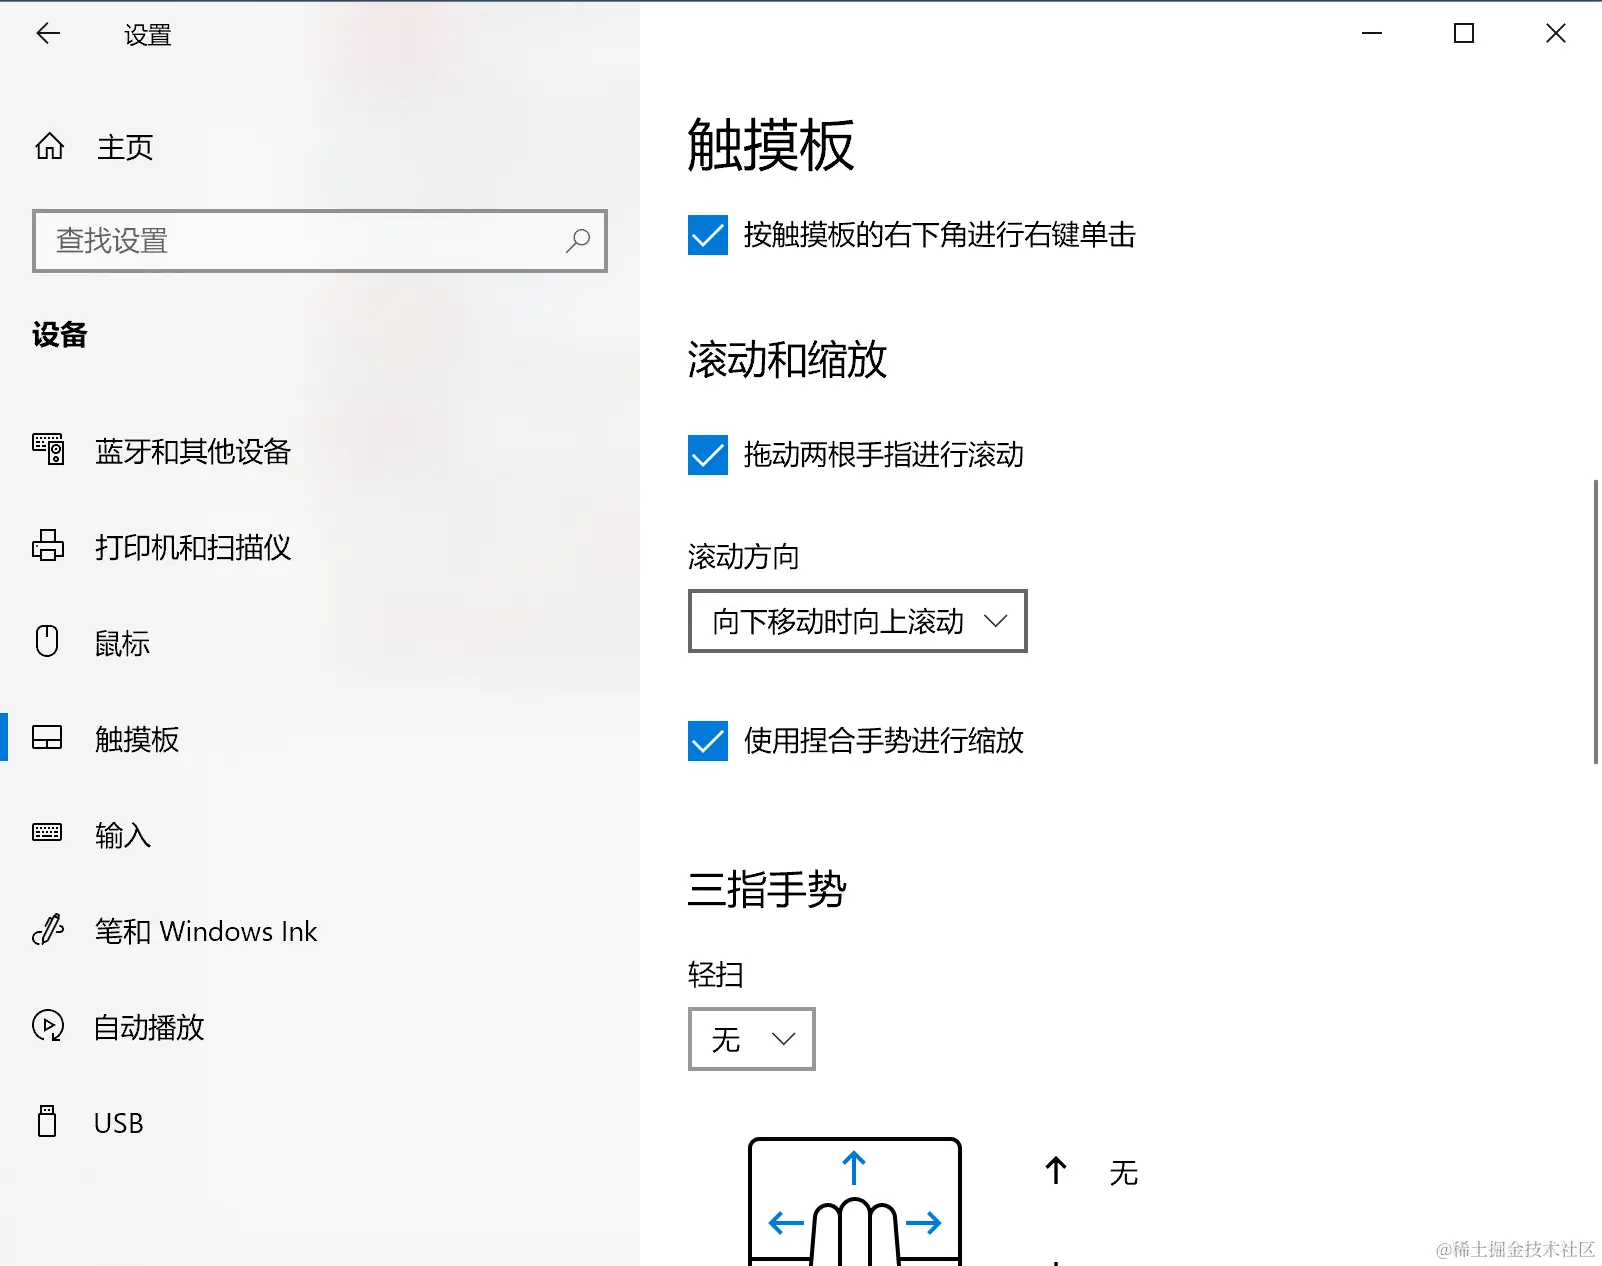
Task: Select 设备 category heading
Action: pos(58,335)
